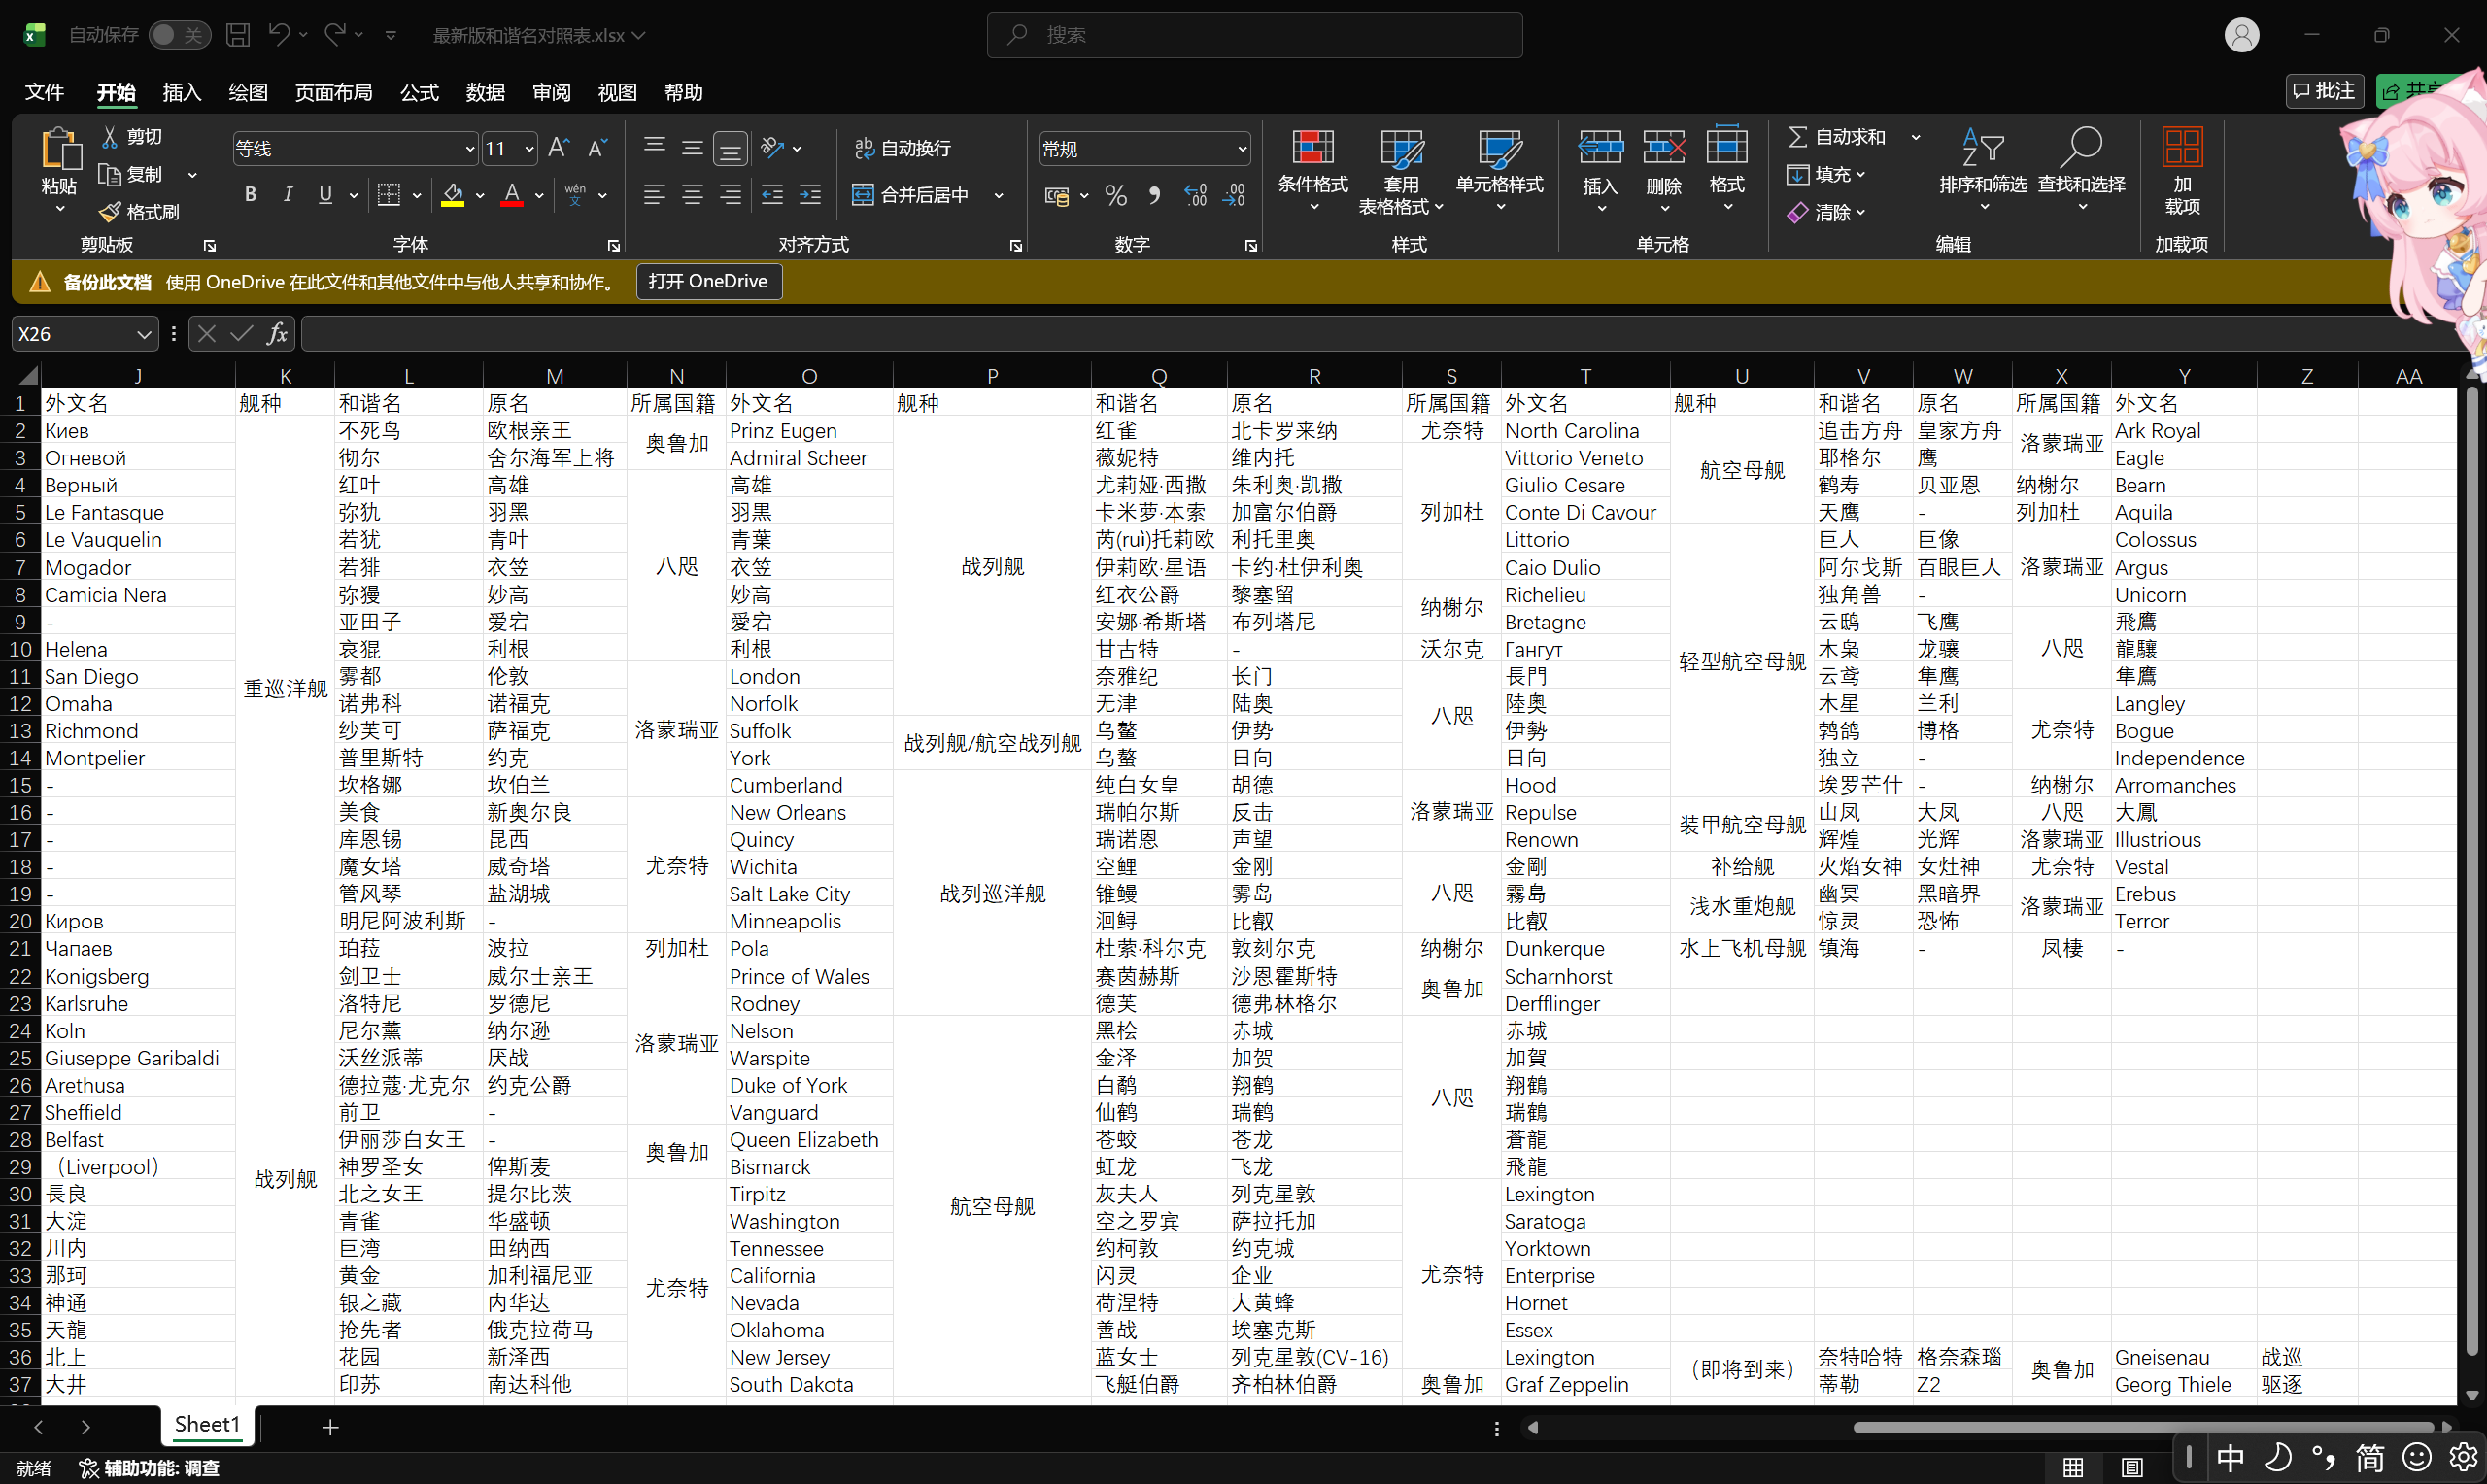
Task: Toggle center horizontal alignment
Action: coord(692,195)
